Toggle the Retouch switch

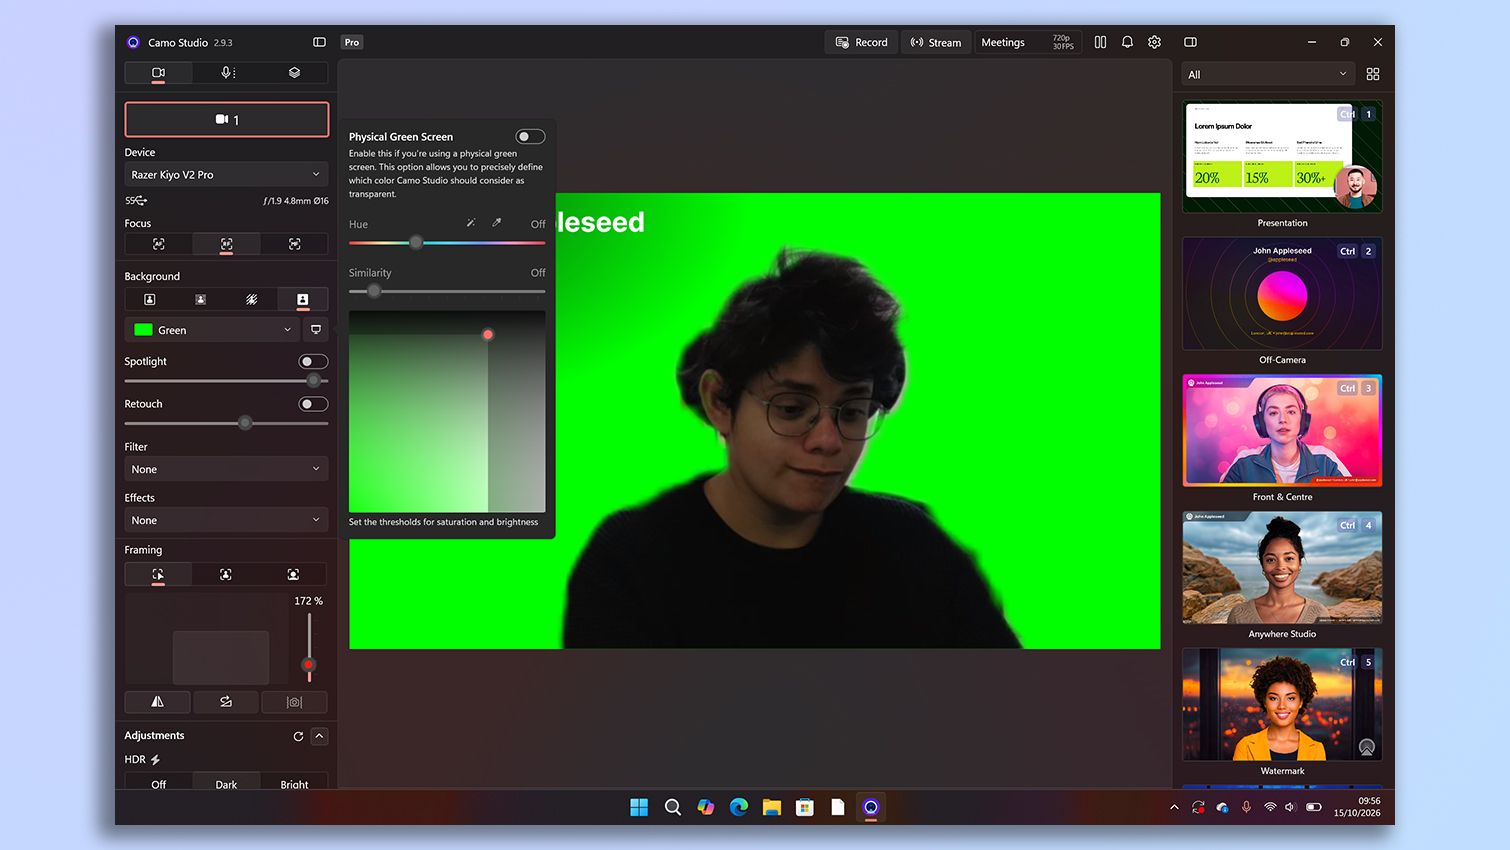(313, 404)
